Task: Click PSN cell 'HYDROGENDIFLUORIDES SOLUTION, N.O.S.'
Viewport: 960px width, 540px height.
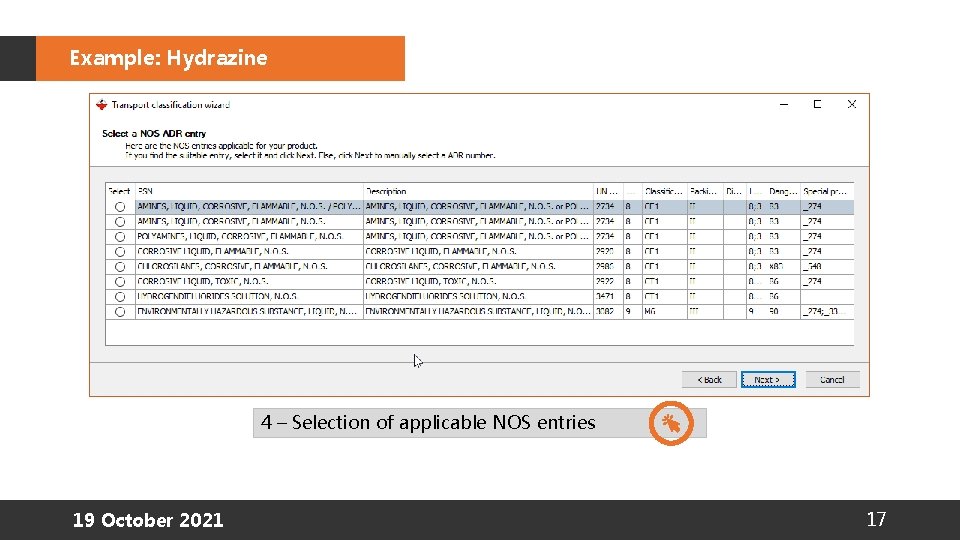Action: pos(249,296)
